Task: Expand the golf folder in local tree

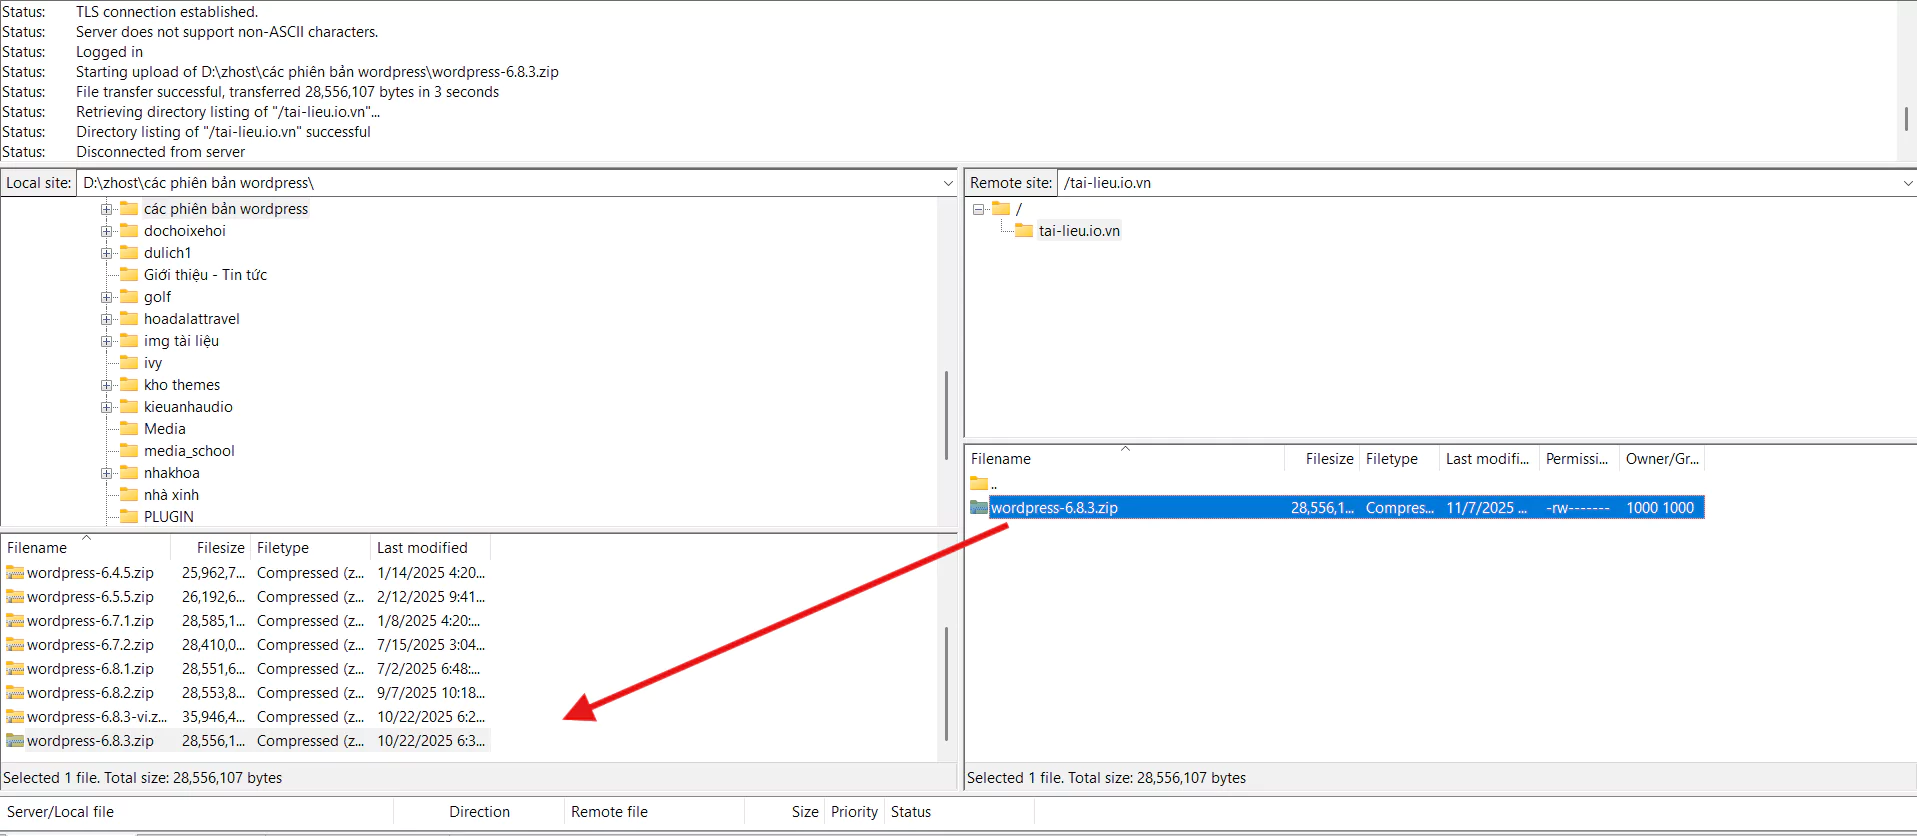Action: (106, 297)
